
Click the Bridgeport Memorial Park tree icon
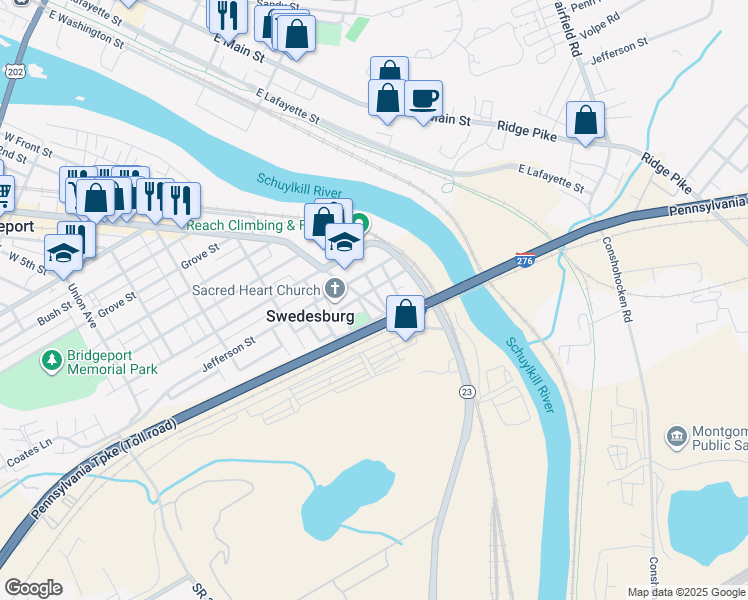[x=52, y=361]
